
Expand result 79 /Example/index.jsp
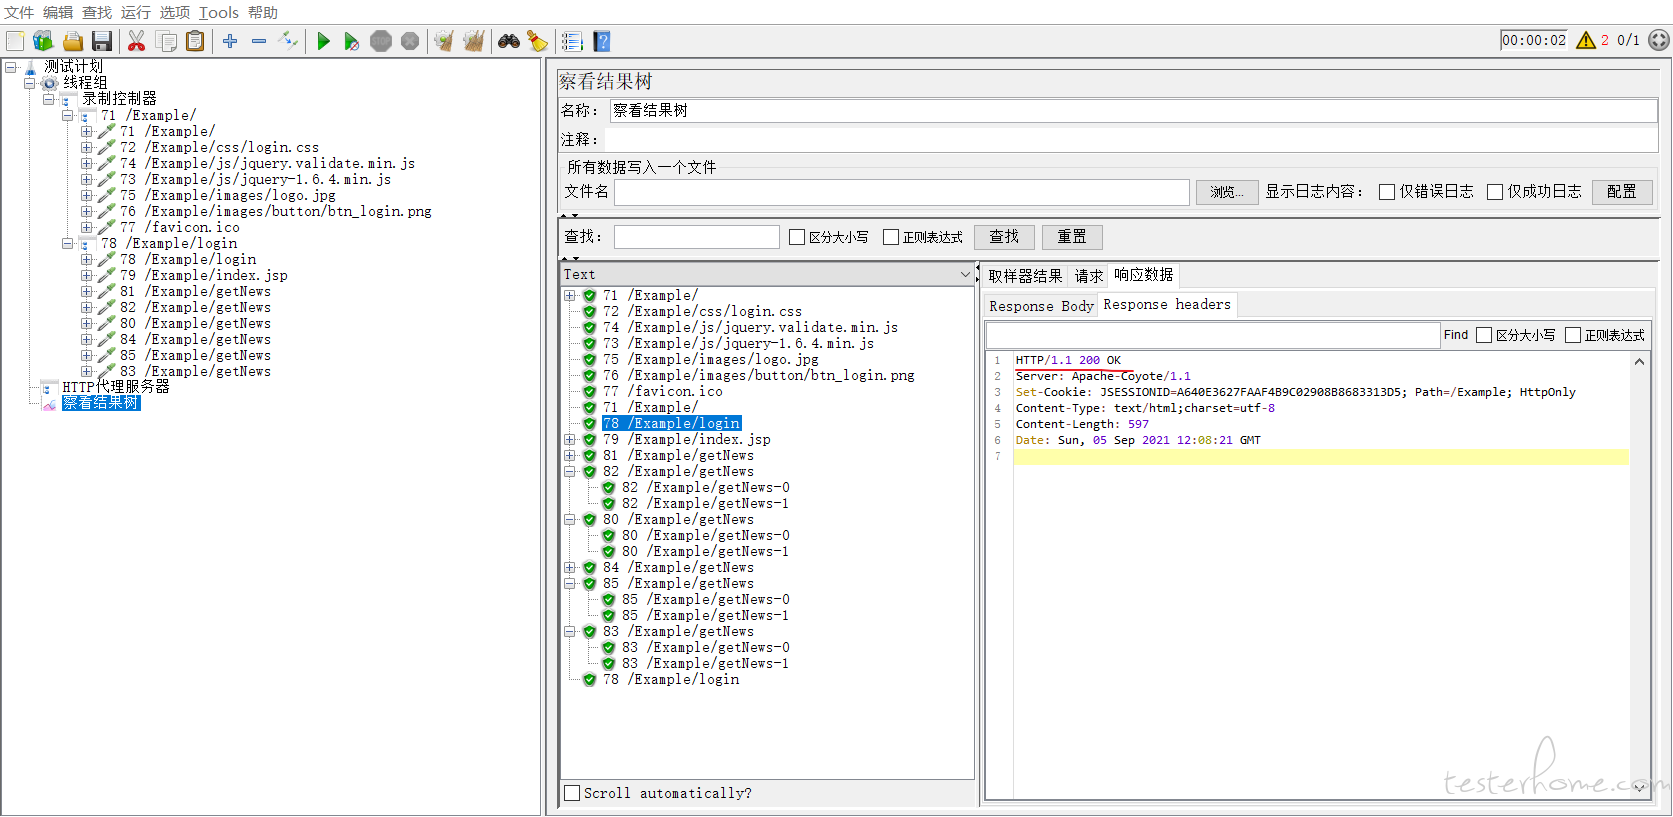(x=570, y=439)
